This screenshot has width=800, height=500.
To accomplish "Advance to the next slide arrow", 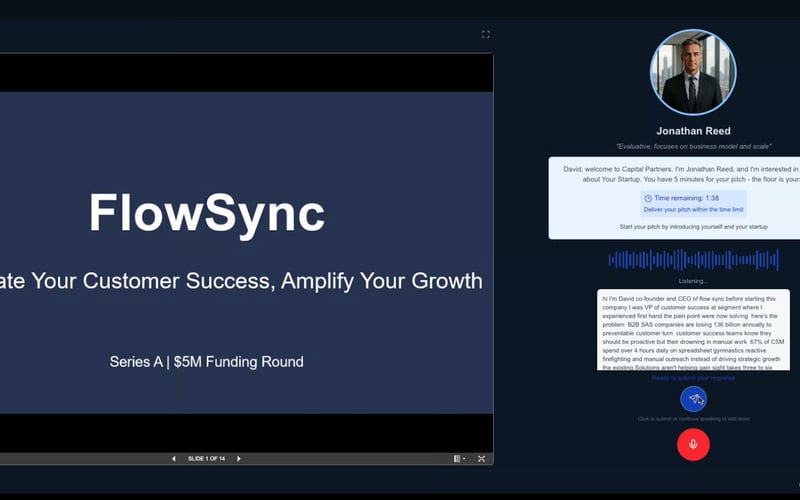I will click(x=238, y=459).
